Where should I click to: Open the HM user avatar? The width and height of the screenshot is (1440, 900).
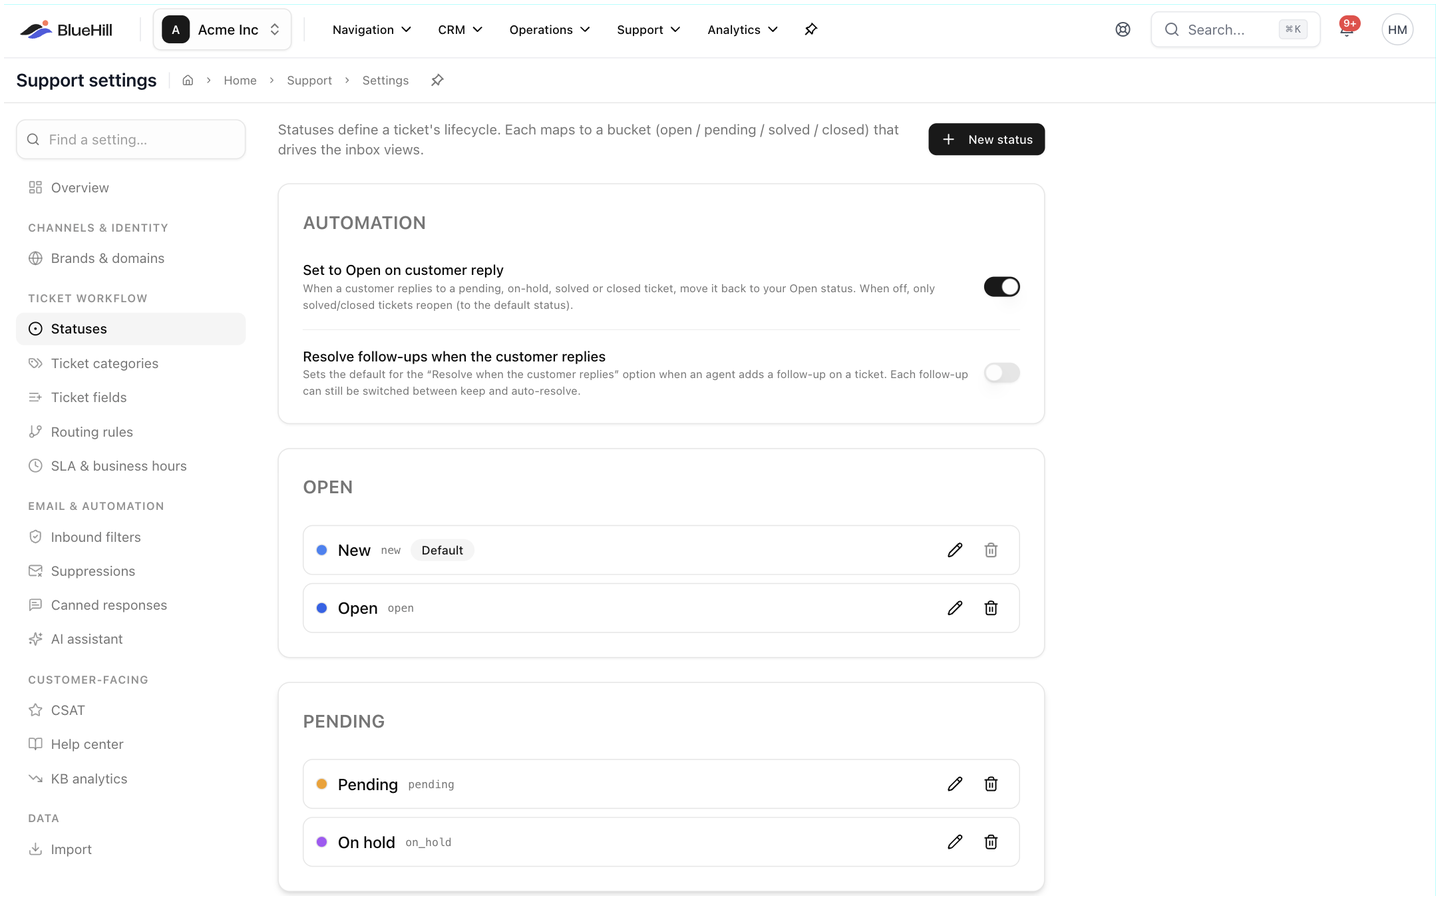click(x=1398, y=29)
